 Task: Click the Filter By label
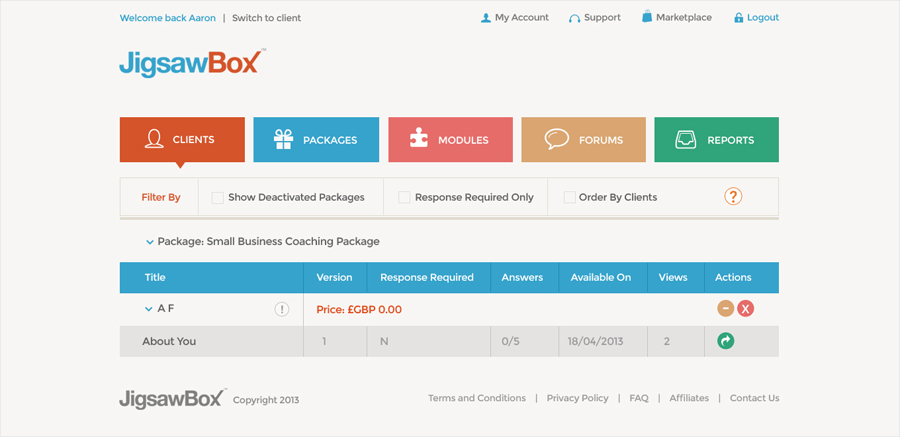[161, 198]
